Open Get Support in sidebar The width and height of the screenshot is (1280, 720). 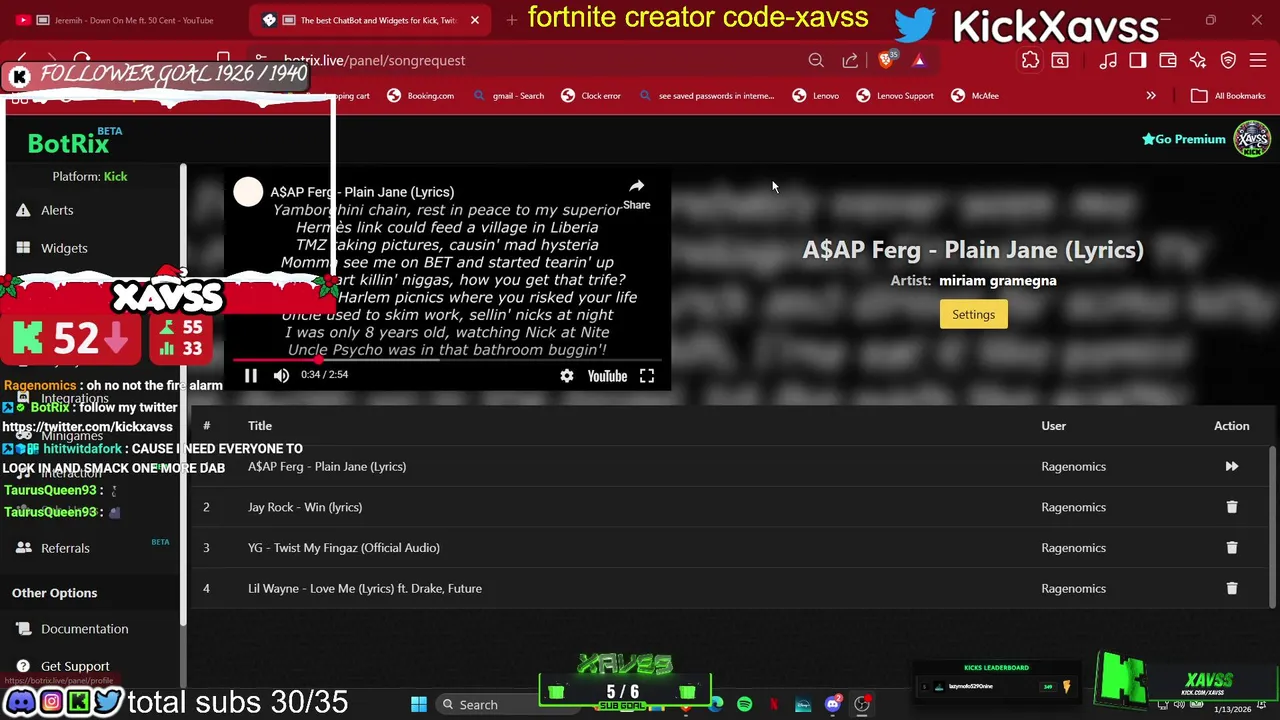75,666
